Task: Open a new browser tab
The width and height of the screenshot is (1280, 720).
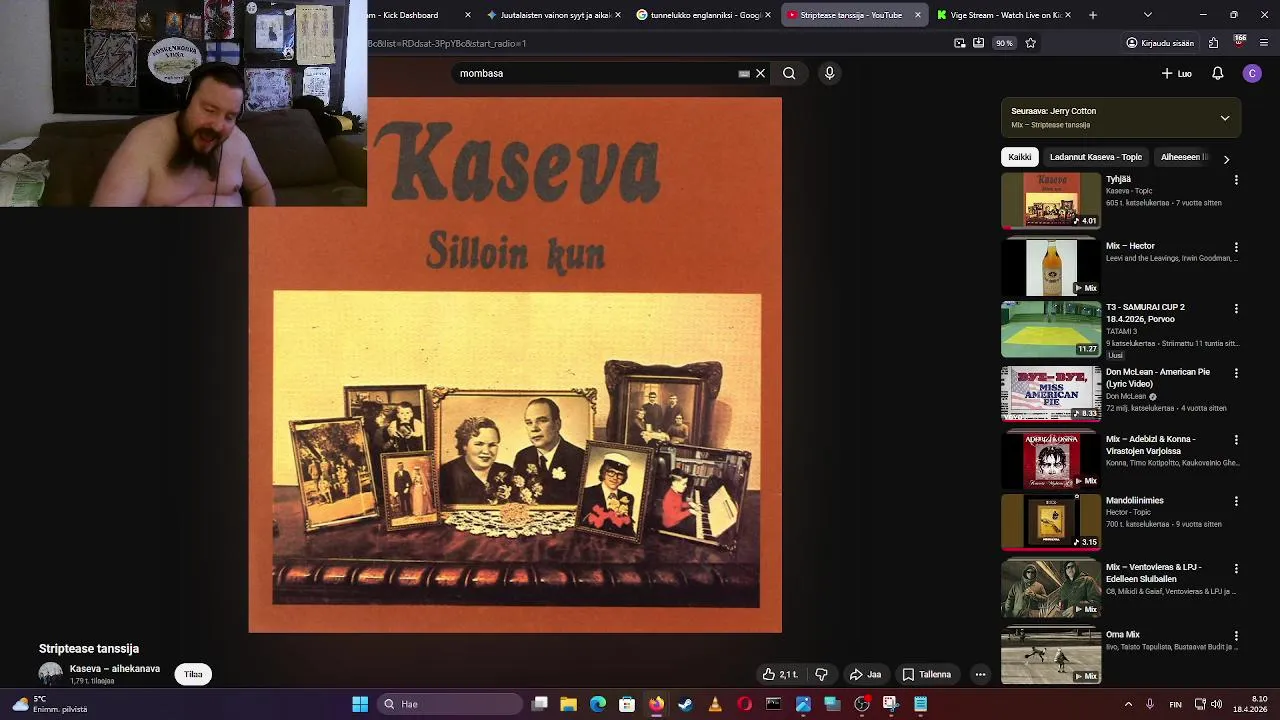Action: point(1092,15)
